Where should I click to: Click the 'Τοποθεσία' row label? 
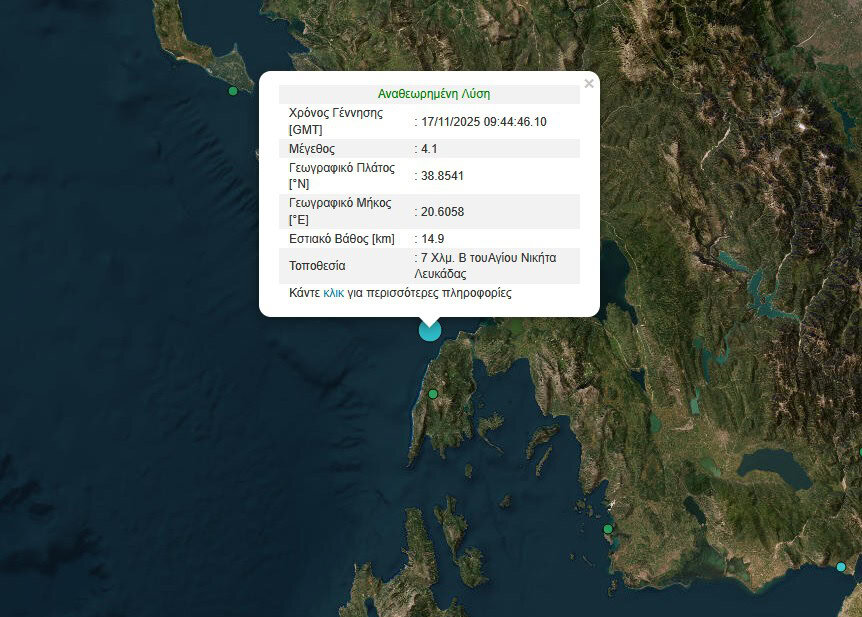(317, 266)
